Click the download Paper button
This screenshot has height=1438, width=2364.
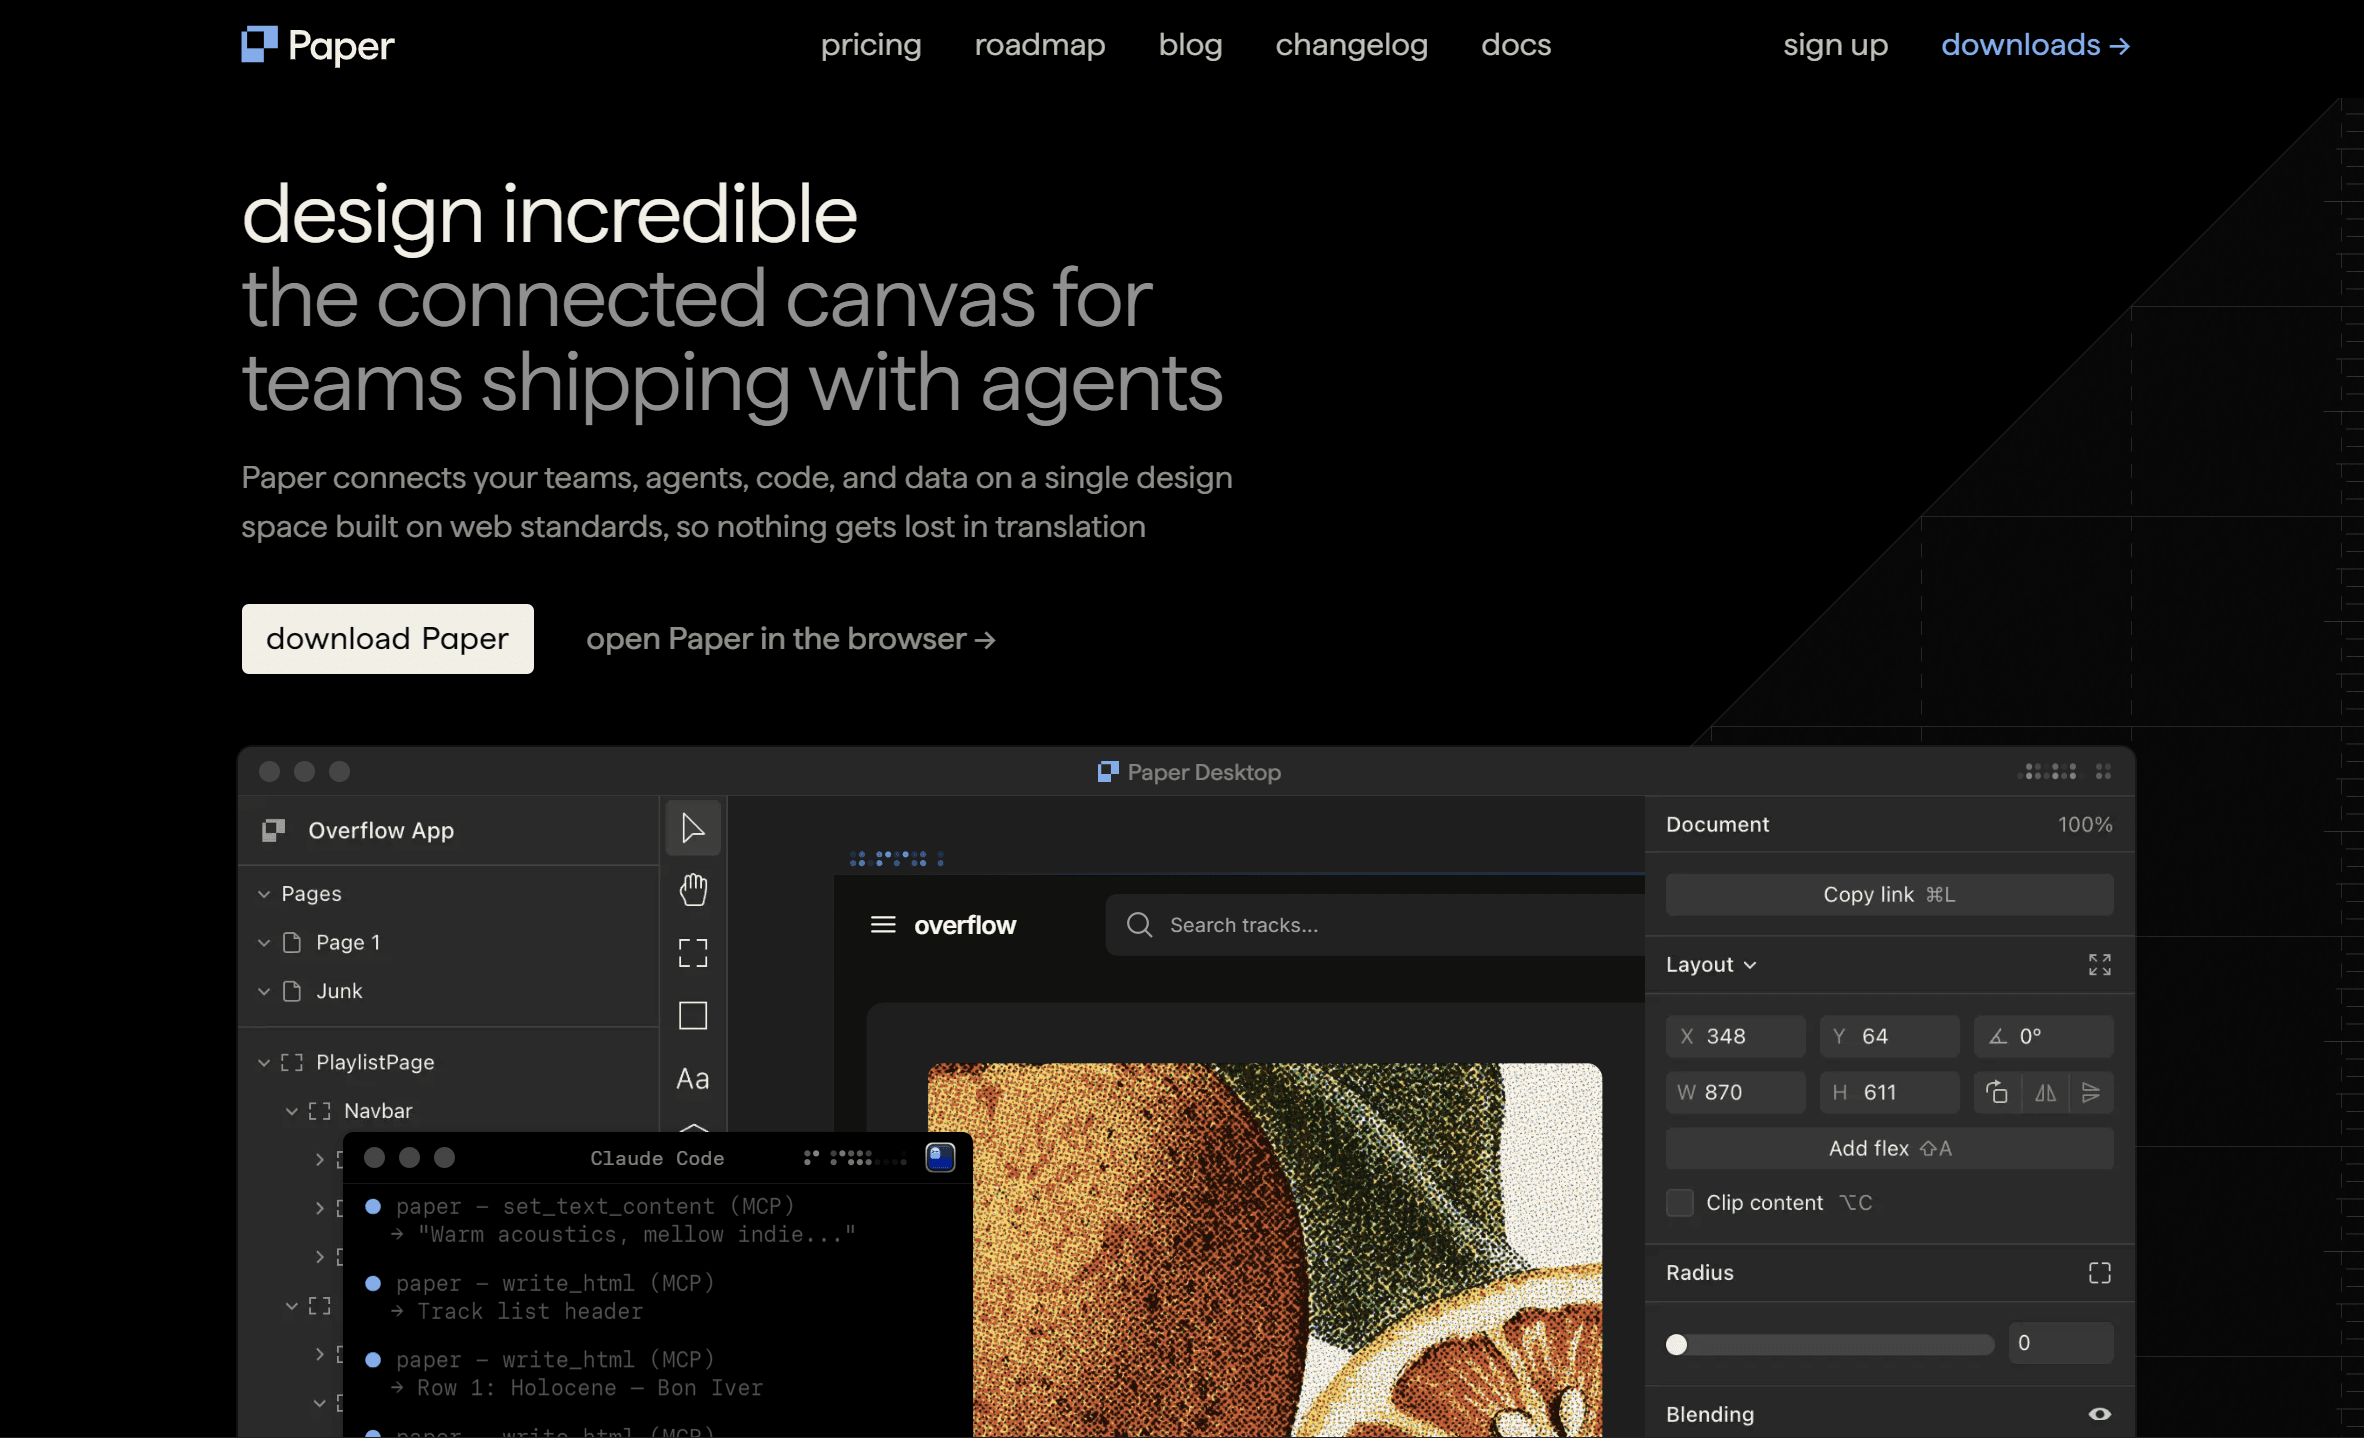coord(387,639)
